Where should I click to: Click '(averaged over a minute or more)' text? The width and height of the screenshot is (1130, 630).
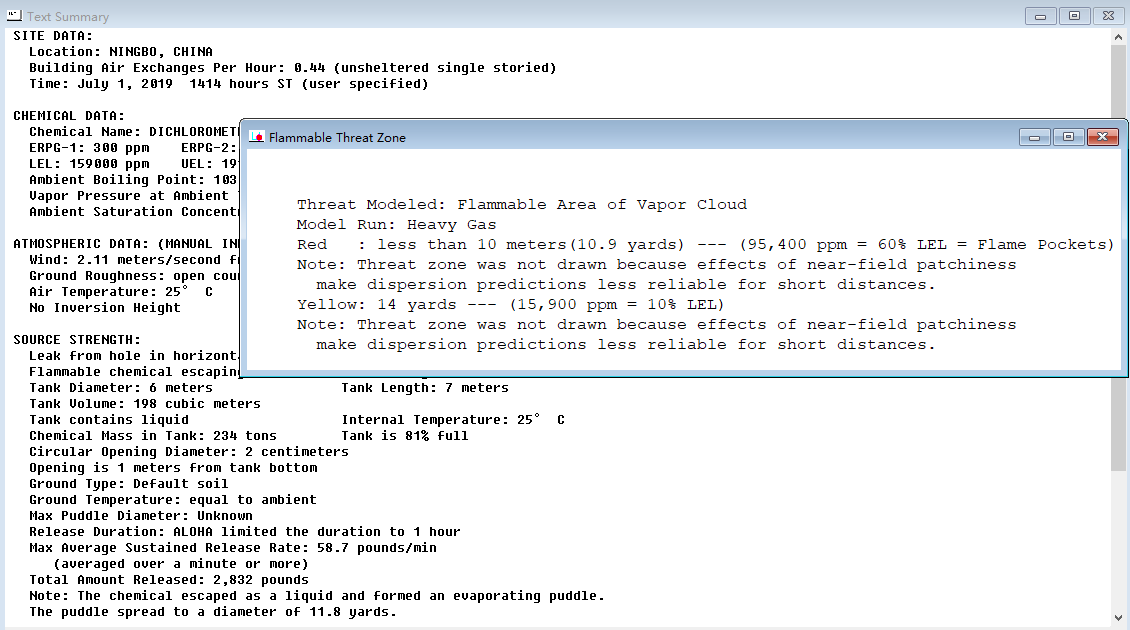[181, 564]
